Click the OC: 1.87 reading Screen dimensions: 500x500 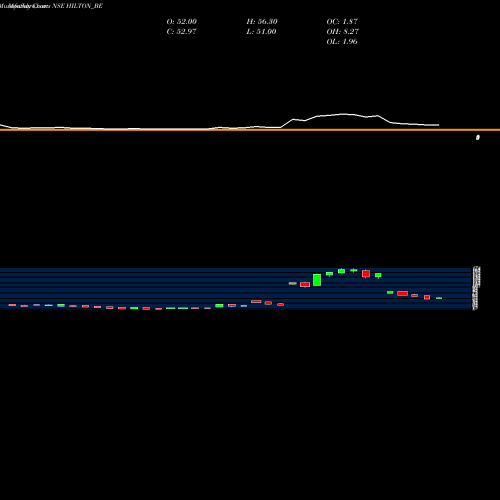pos(342,22)
